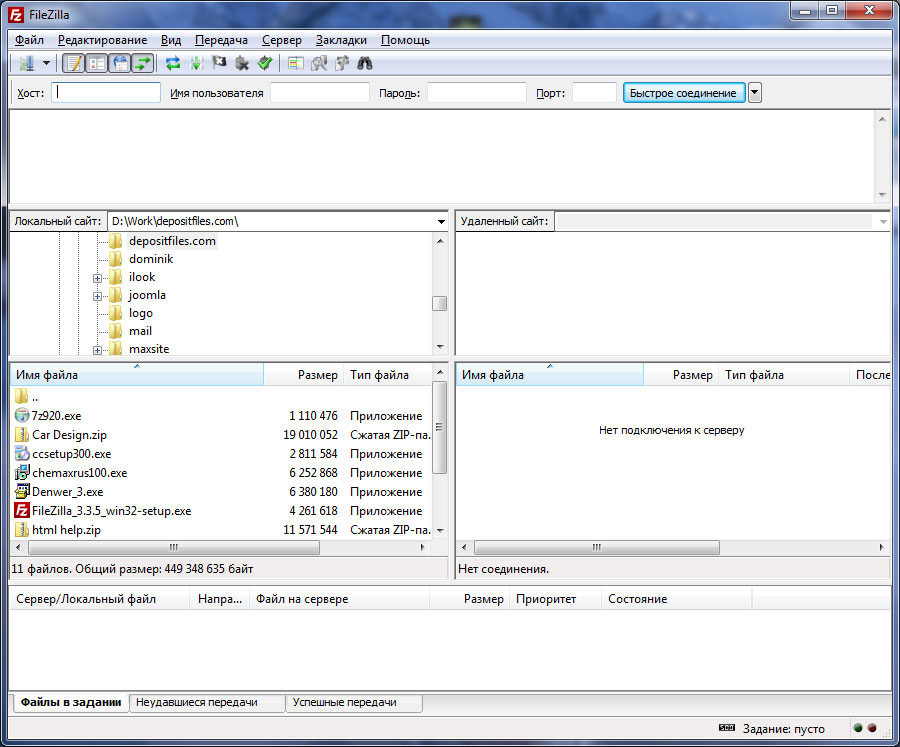Sort remote files by Имя файла column
This screenshot has height=747, width=900.
[x=550, y=375]
